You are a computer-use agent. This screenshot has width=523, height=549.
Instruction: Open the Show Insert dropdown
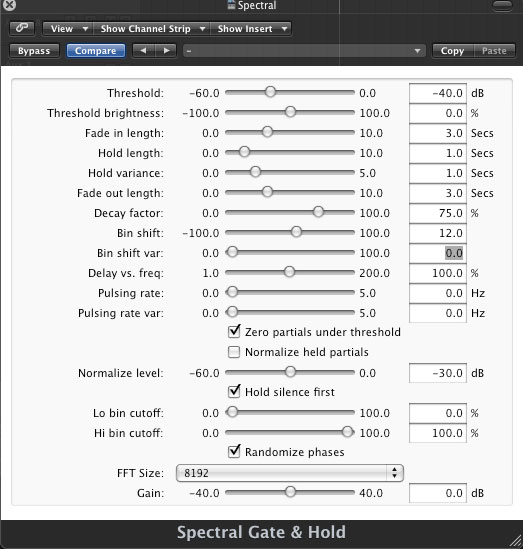pos(251,29)
